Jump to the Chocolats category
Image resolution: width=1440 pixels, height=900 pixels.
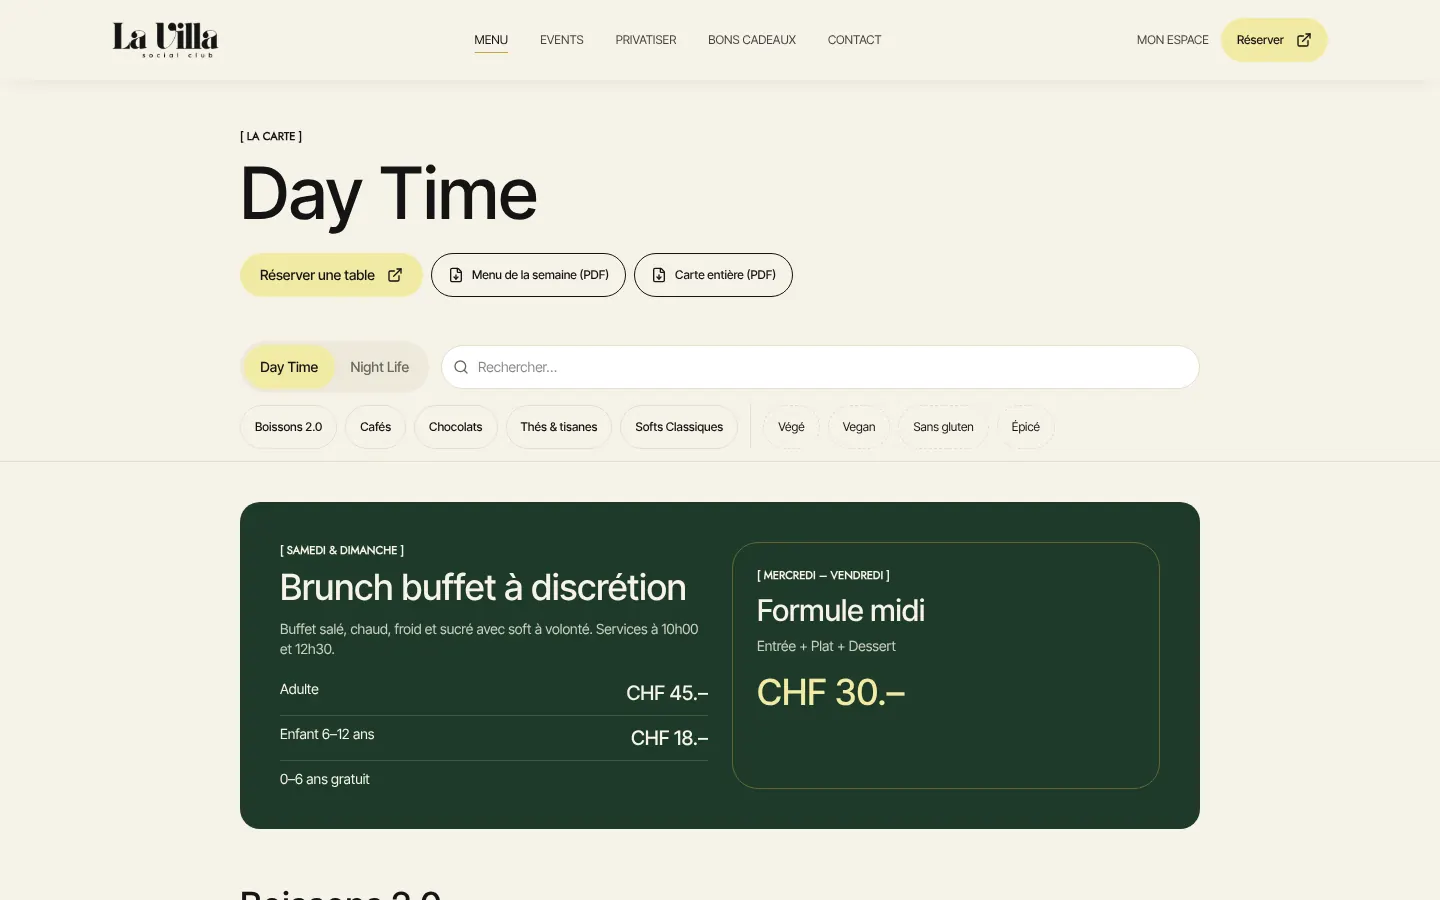(455, 427)
